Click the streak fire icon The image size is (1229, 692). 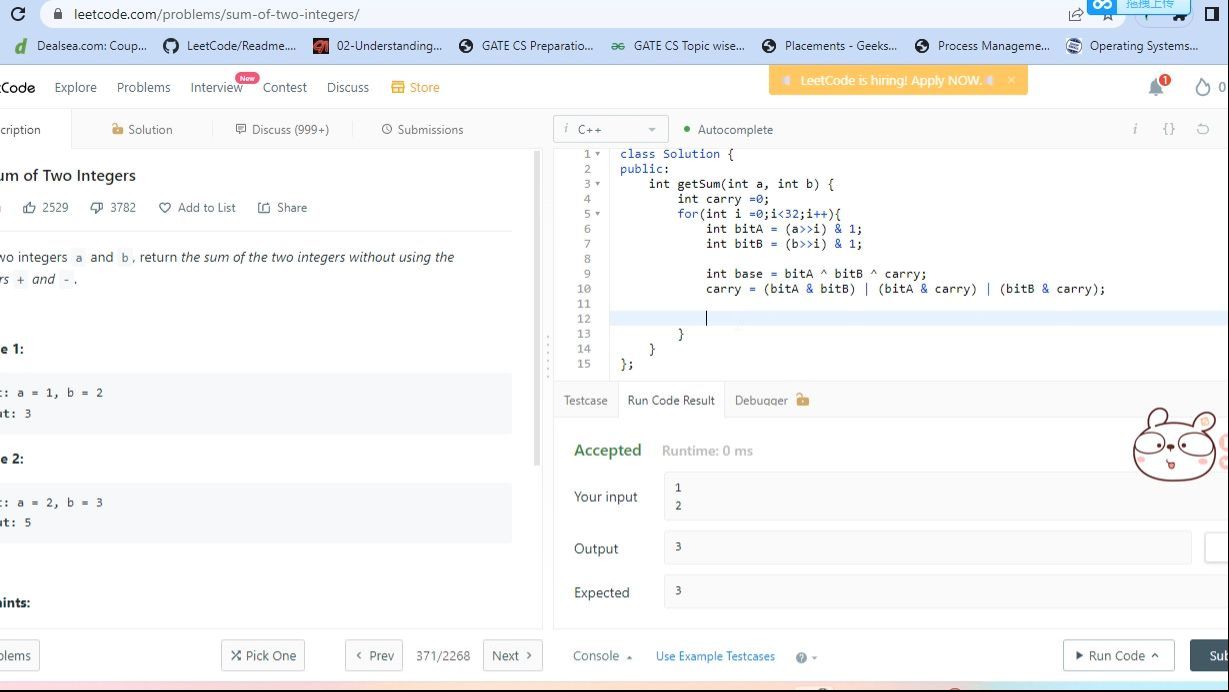pos(1202,88)
